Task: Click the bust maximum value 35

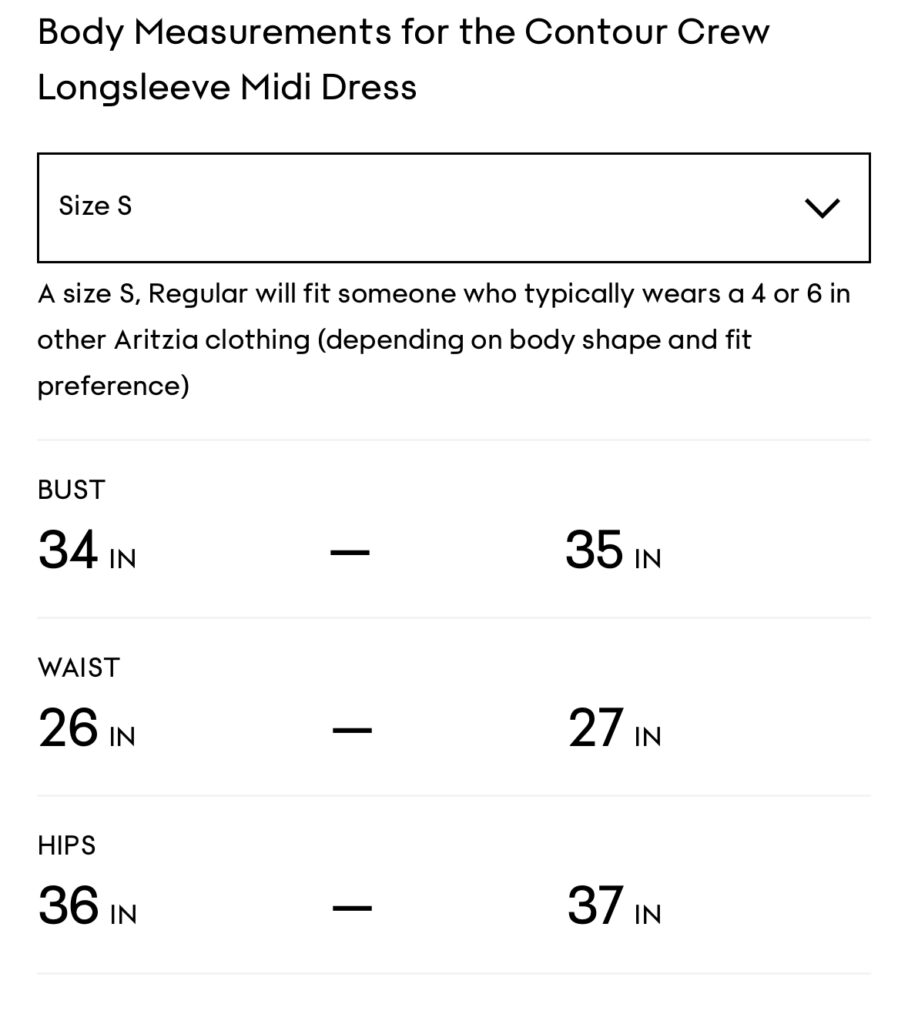Action: (x=594, y=550)
